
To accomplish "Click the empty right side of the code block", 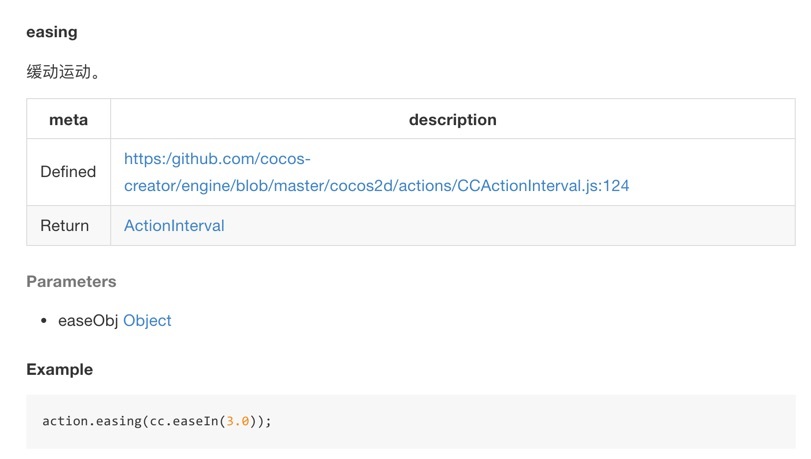I will 600,421.
